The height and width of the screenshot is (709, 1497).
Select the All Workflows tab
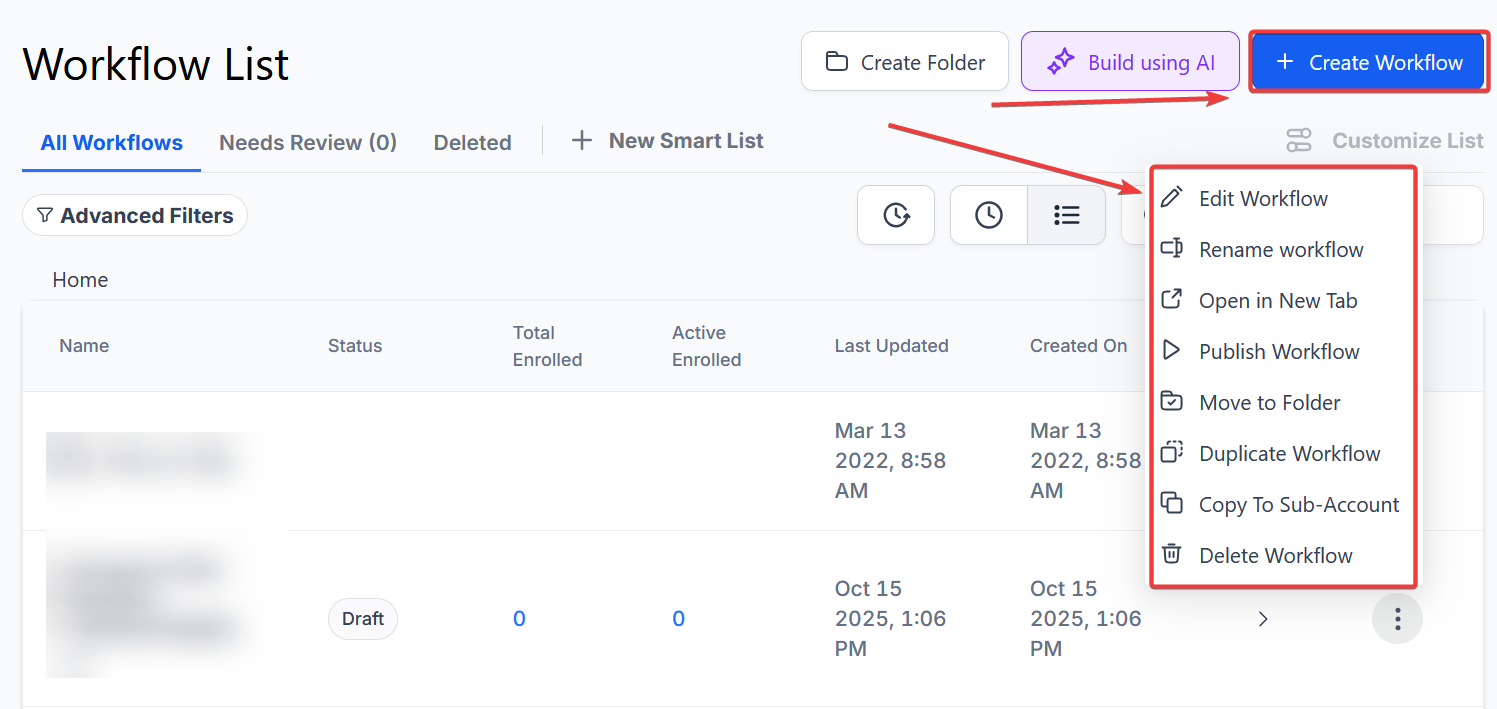[x=111, y=142]
